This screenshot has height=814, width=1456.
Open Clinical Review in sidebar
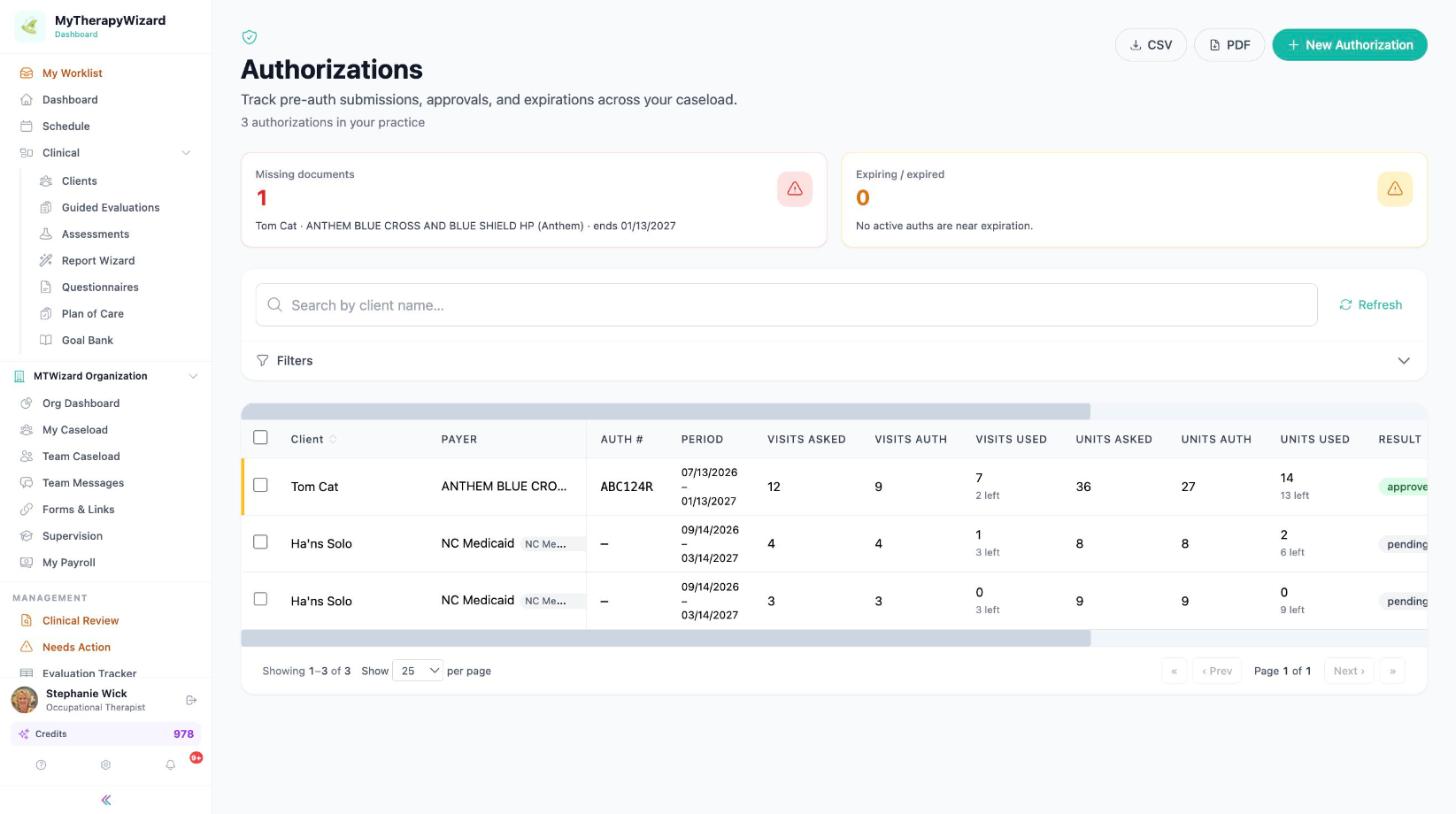pos(80,621)
